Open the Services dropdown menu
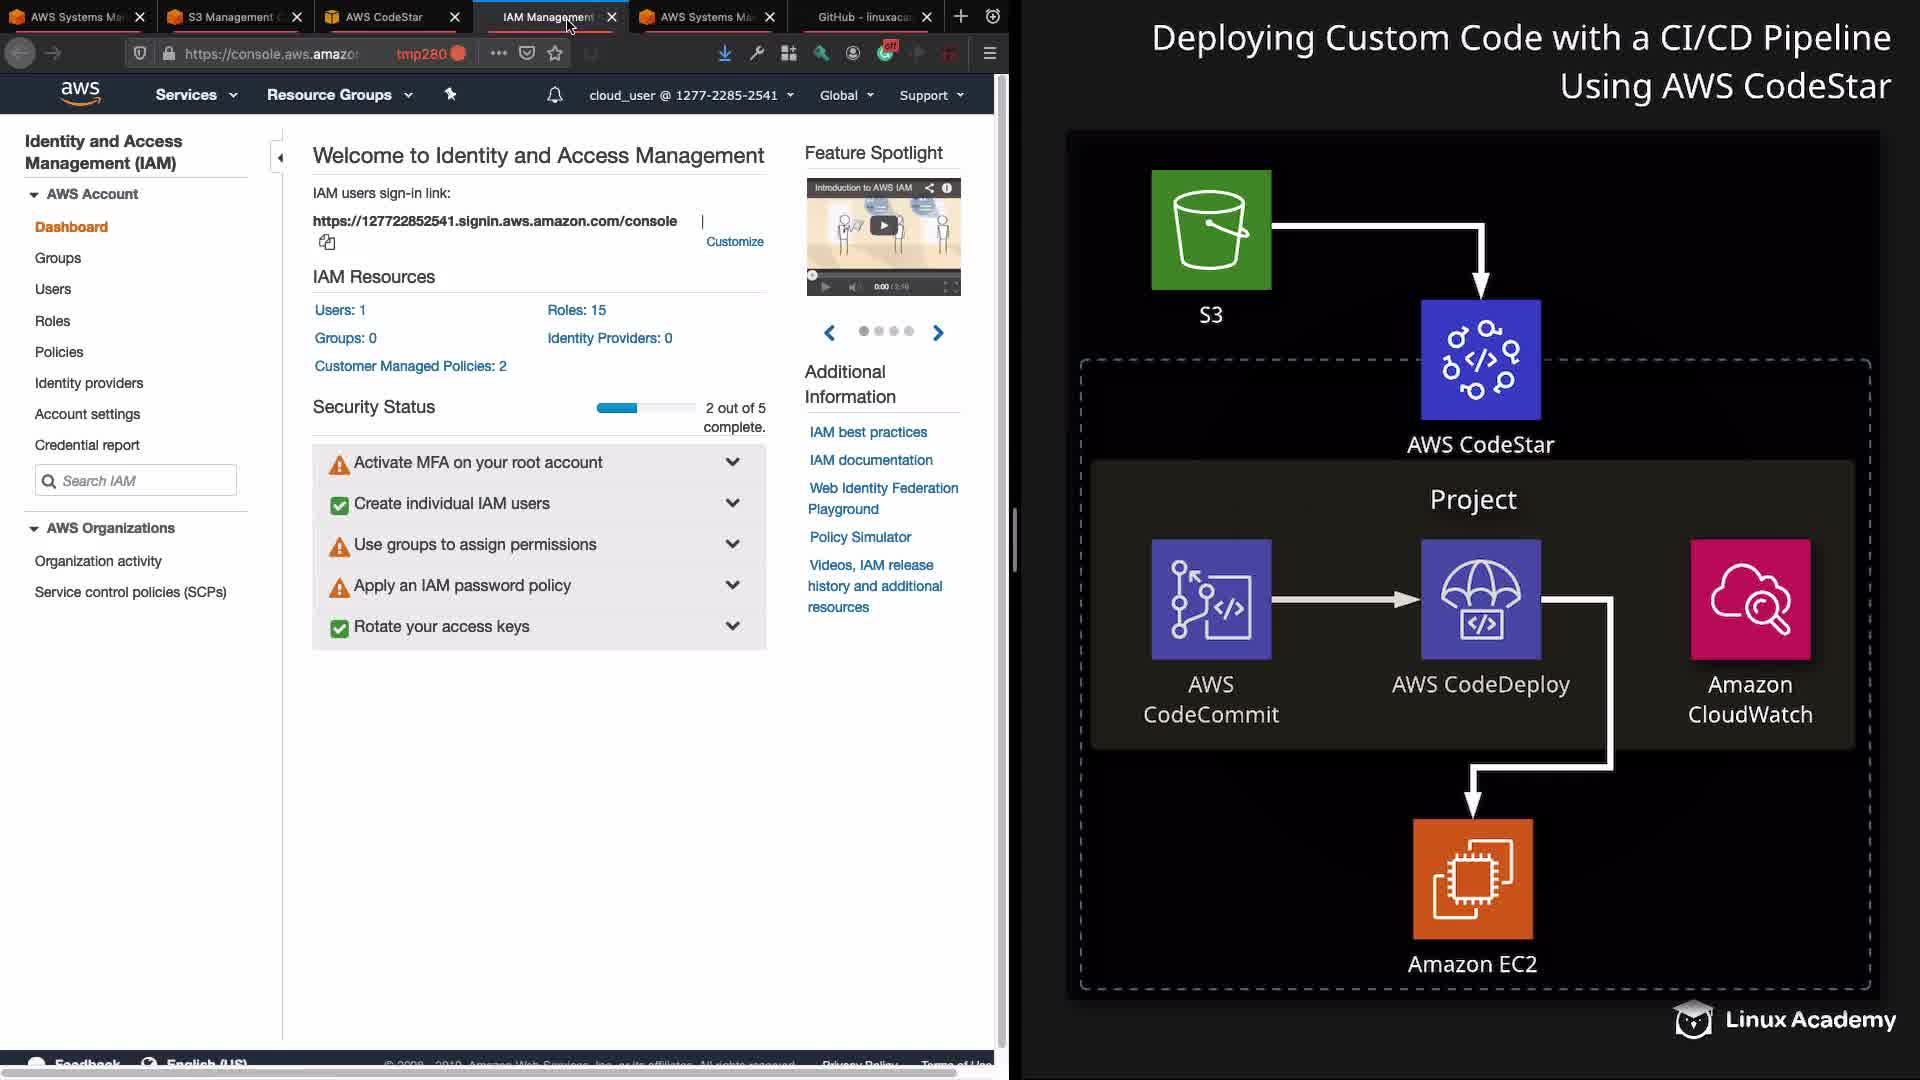The image size is (1920, 1080). [x=196, y=95]
